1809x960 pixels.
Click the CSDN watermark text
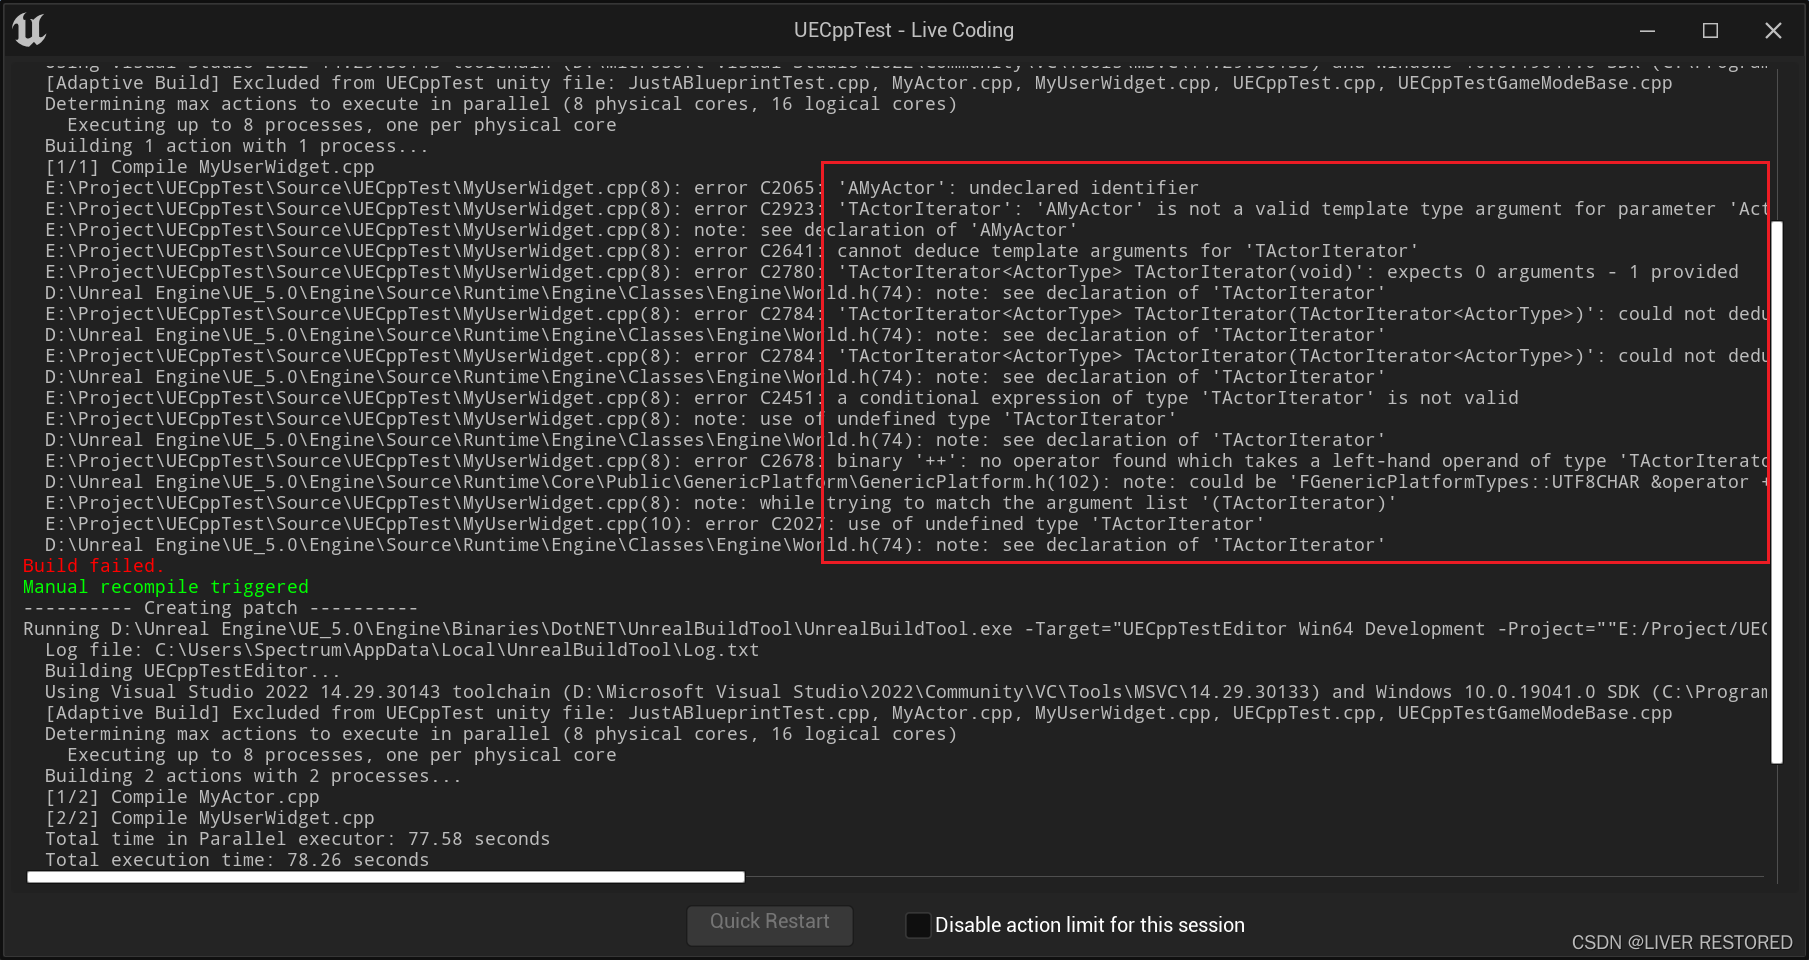coord(1681,942)
